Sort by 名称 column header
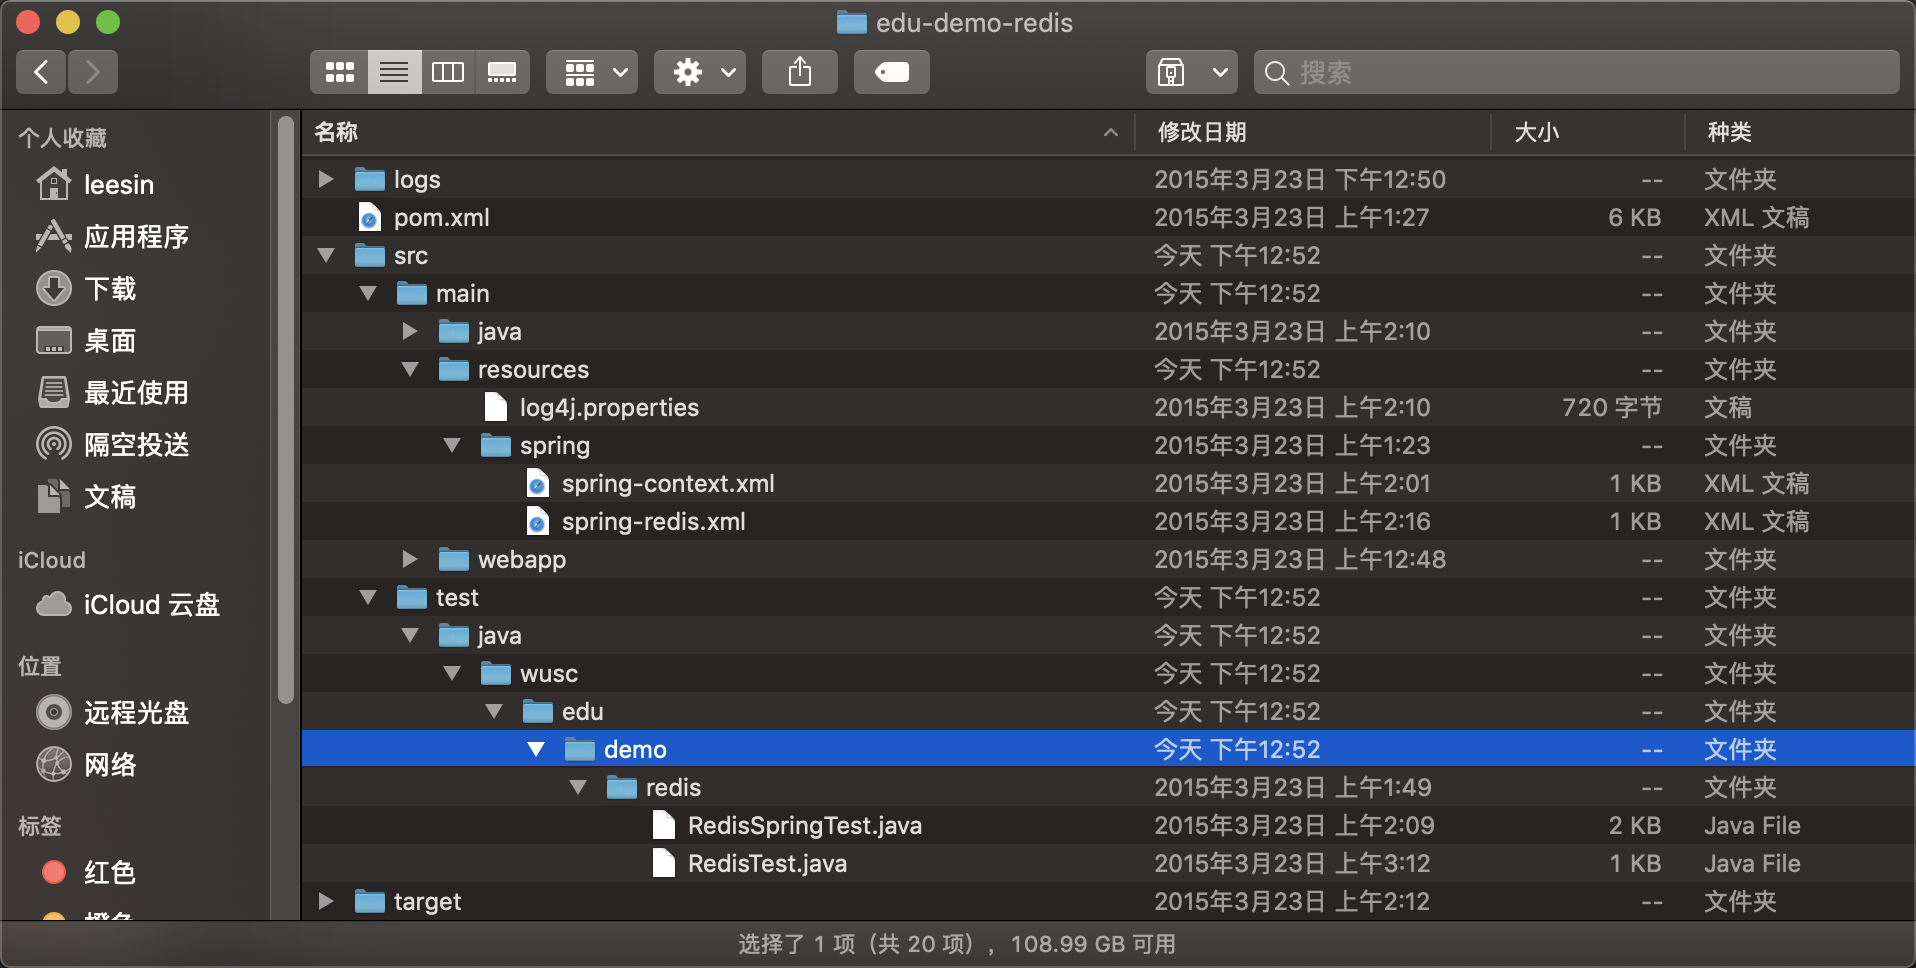1916x968 pixels. 718,132
